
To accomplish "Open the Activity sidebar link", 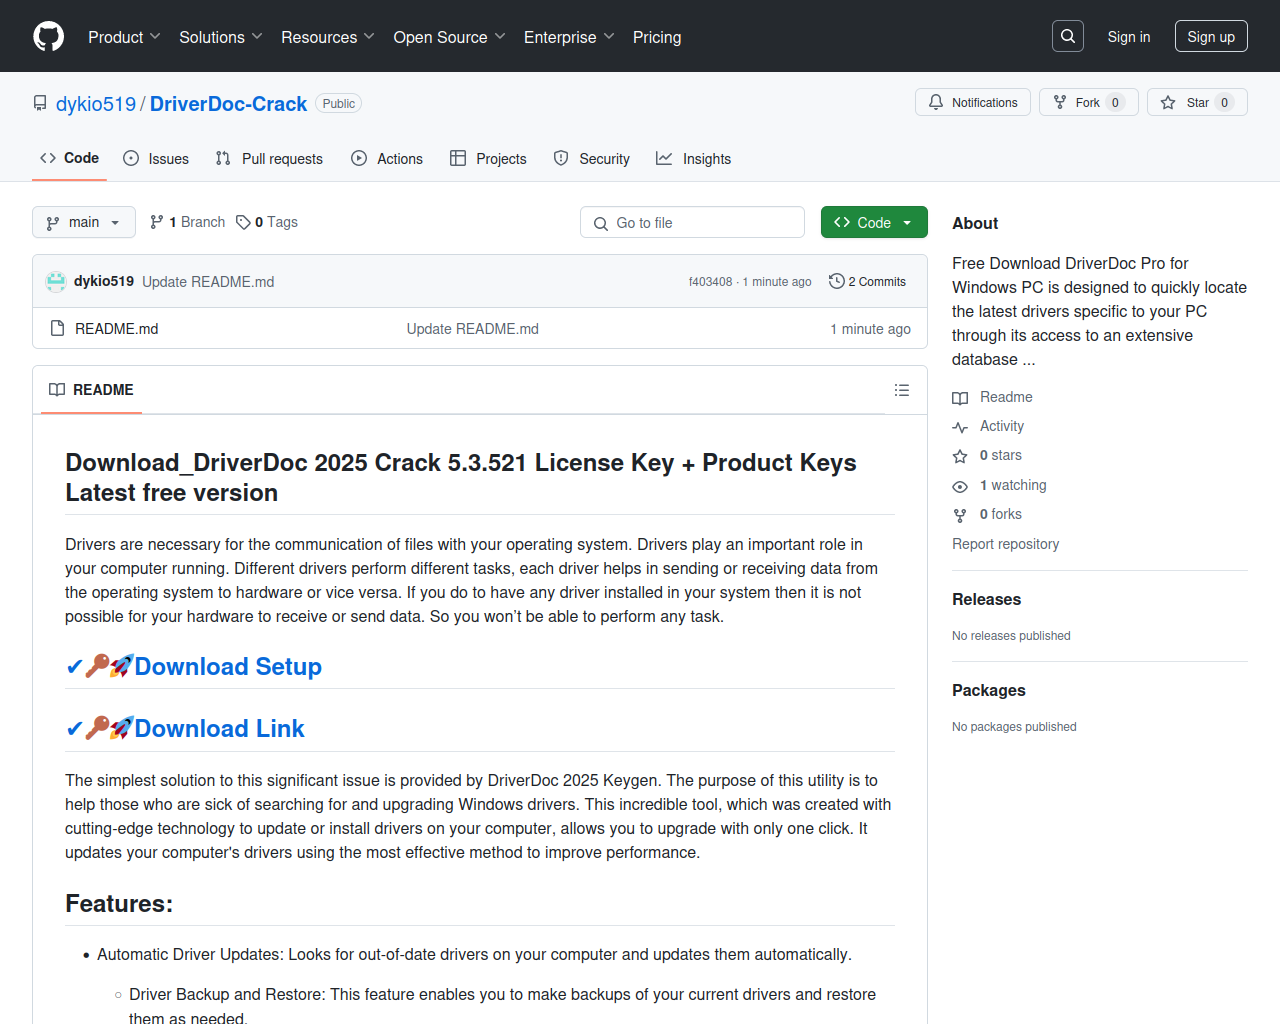I will pos(1002,426).
